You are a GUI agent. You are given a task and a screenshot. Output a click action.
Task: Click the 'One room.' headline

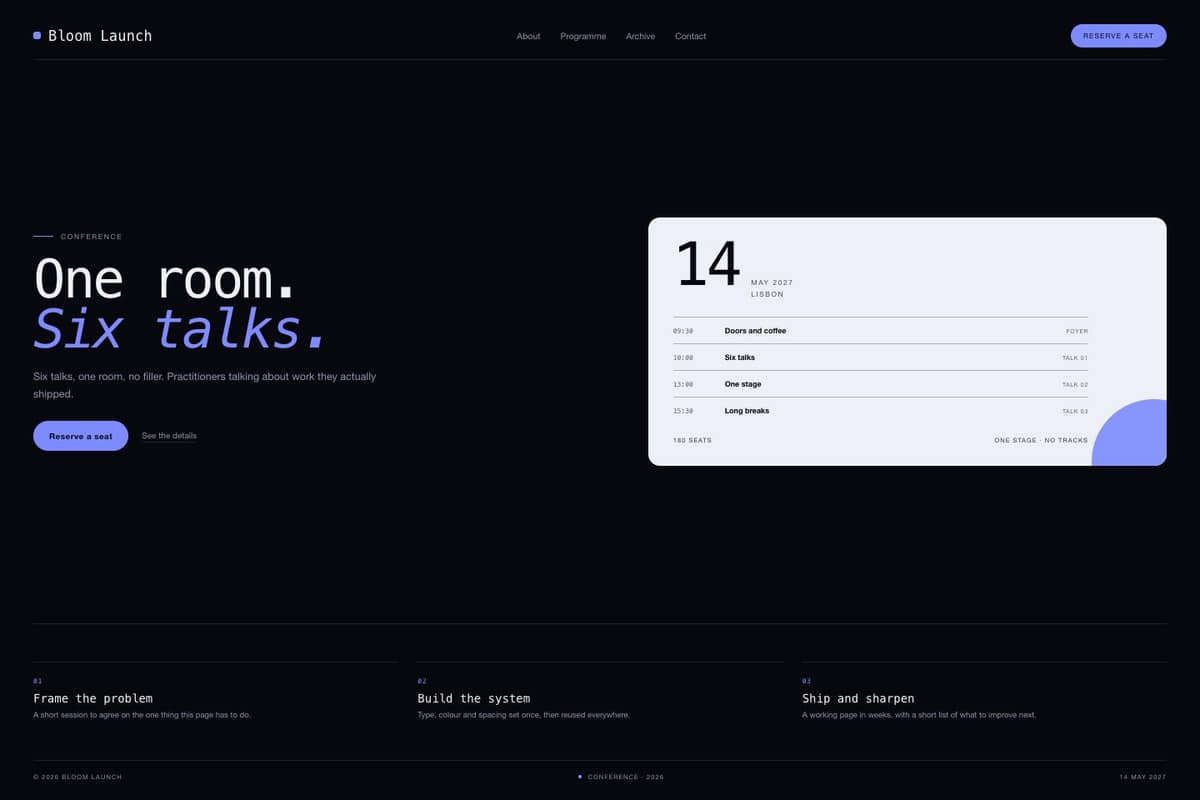pyautogui.click(x=165, y=278)
